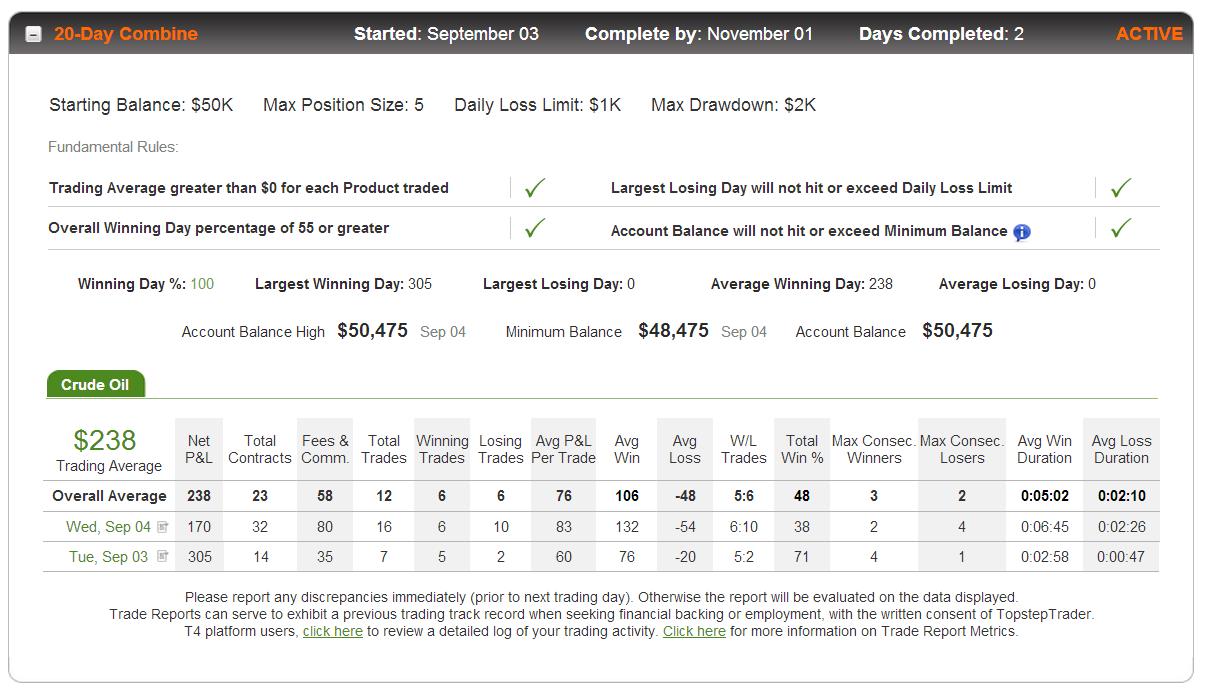Follow the Trade Report Metrics Click here link

click(x=694, y=632)
